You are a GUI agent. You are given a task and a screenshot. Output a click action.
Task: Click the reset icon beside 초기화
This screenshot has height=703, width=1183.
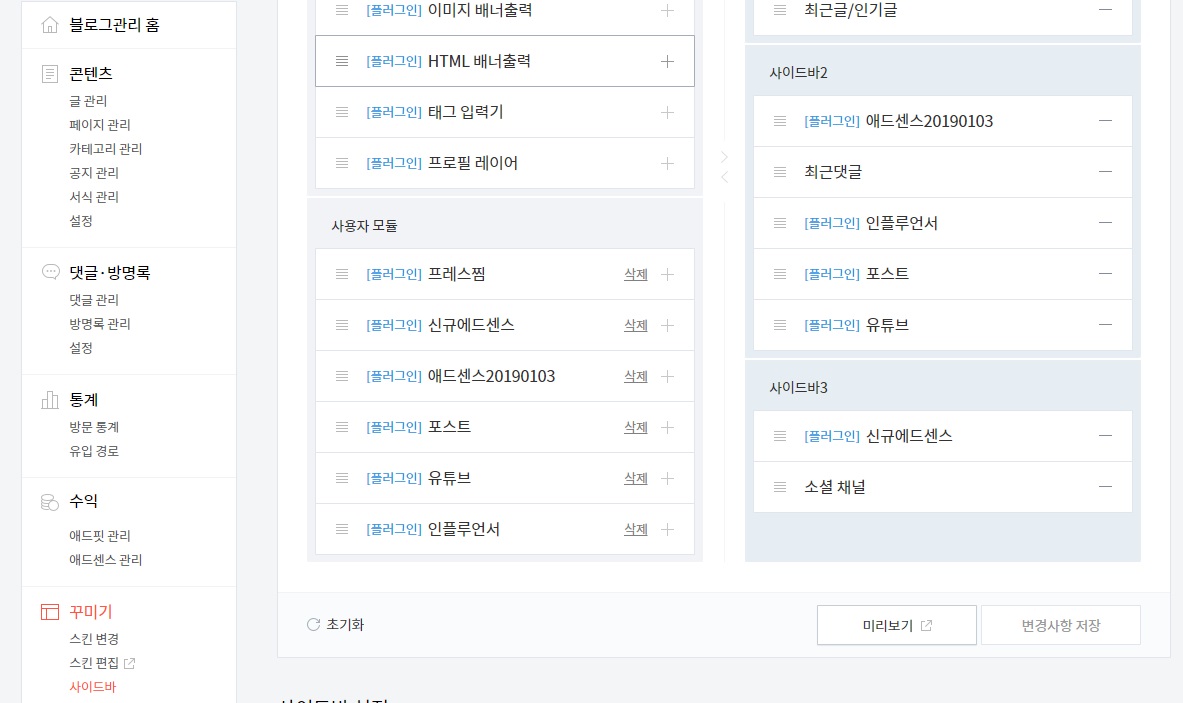pyautogui.click(x=313, y=625)
